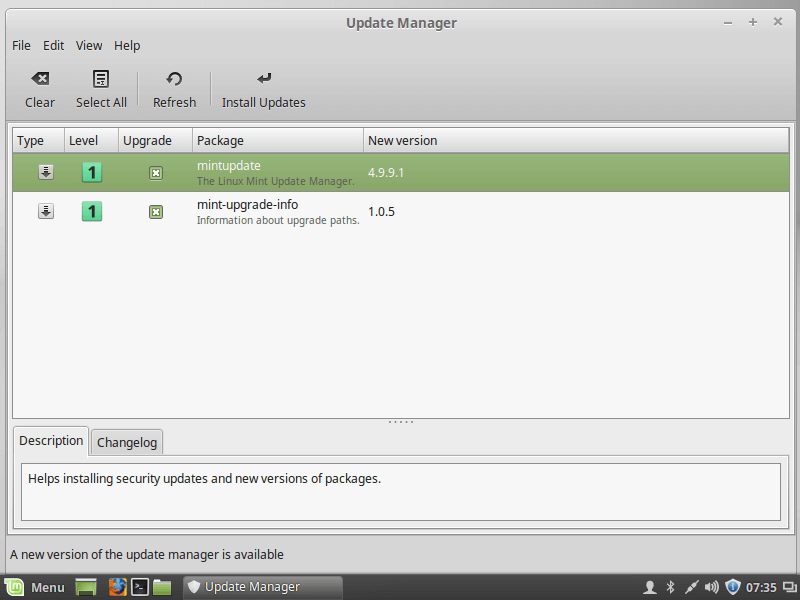Close the Update Manager window
This screenshot has height=600, width=800.
point(778,21)
